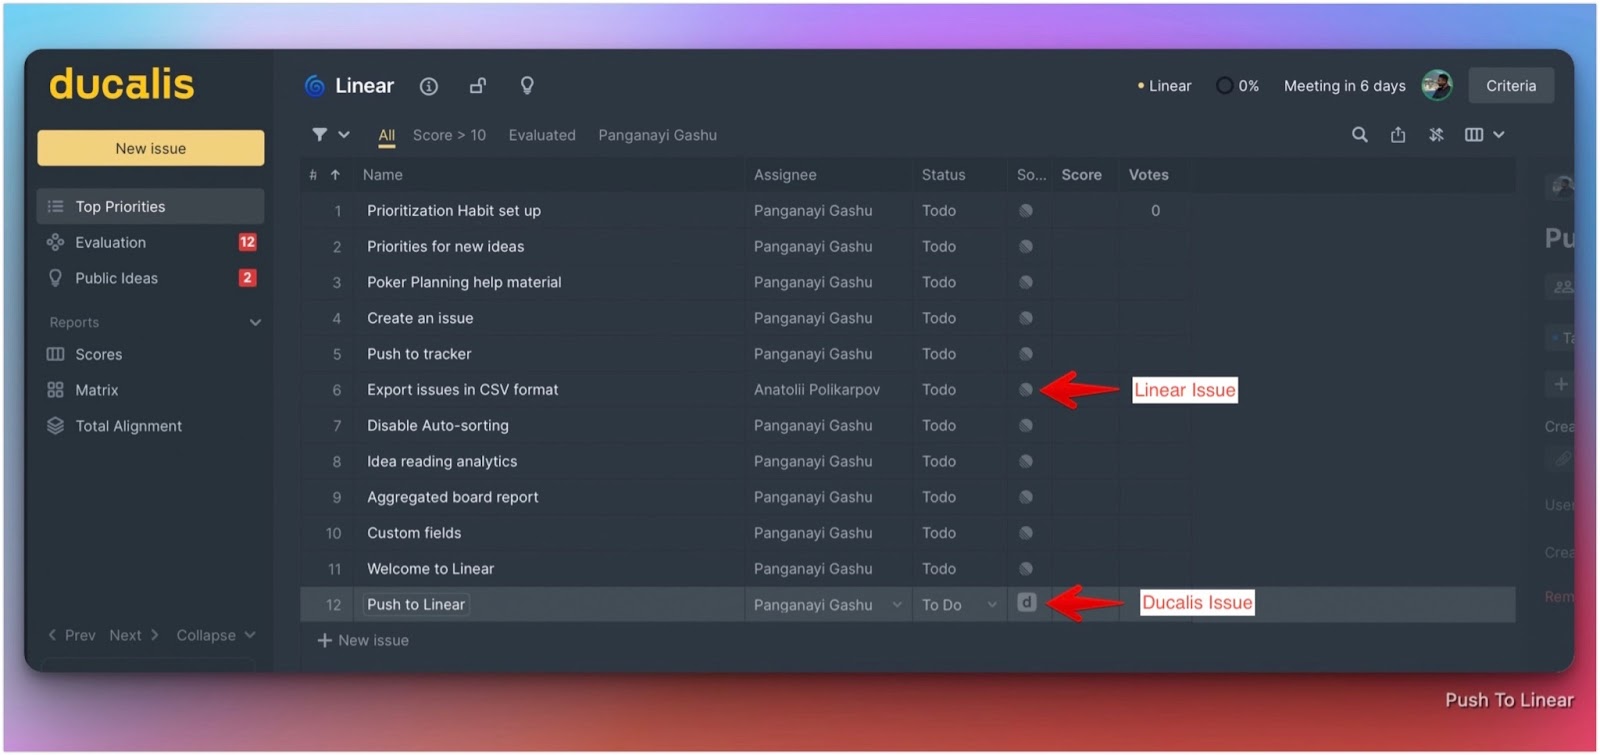
Task: Select the Evaluated filter tab
Action: point(542,135)
